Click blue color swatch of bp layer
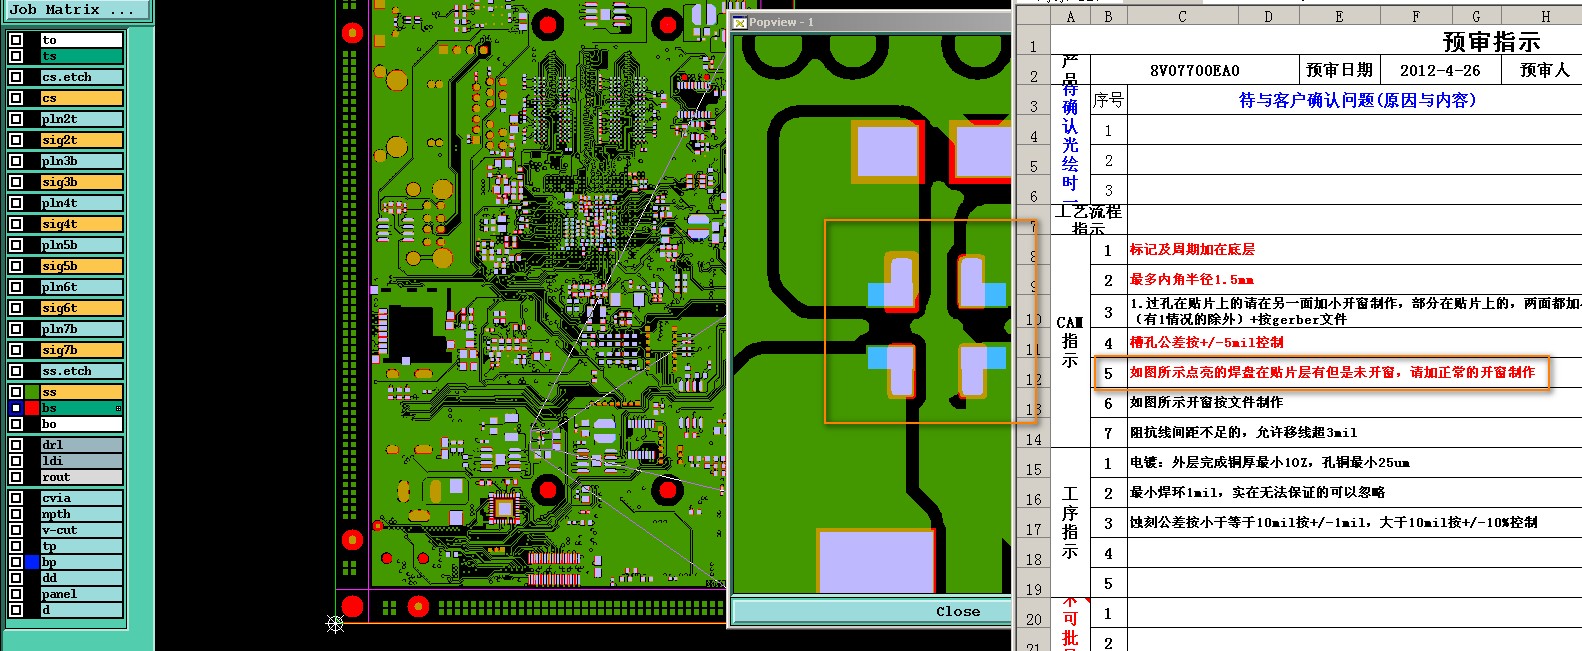 click(x=32, y=562)
